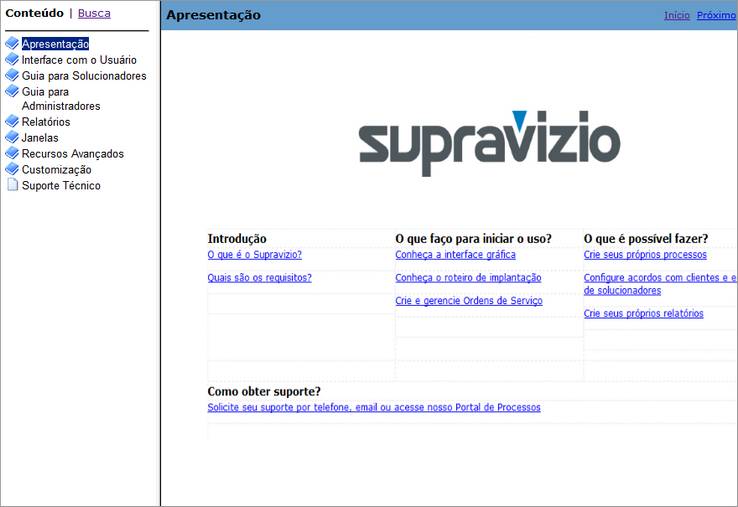Image resolution: width=738 pixels, height=507 pixels.
Task: Open 'Conheça o roteiro de implantação' link
Action: (x=468, y=278)
